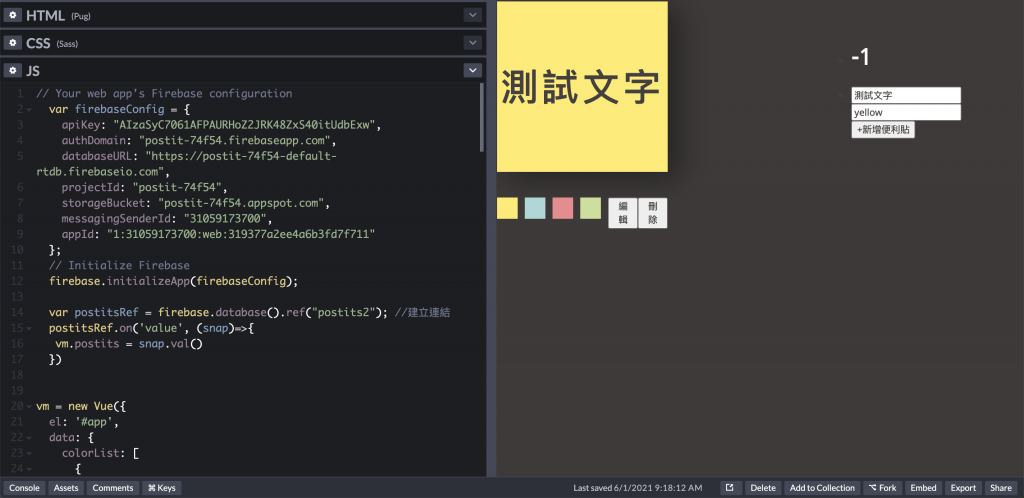Viewport: 1024px width, 498px height.
Task: Focus the 測試文字 text input field
Action: [906, 95]
